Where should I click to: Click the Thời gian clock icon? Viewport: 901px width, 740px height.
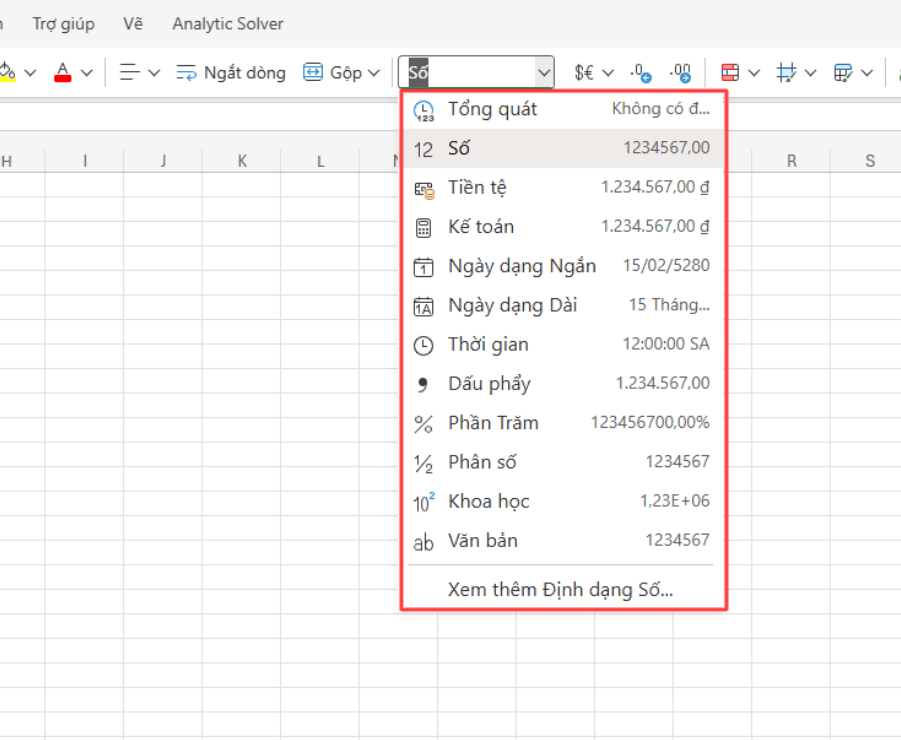coord(423,346)
